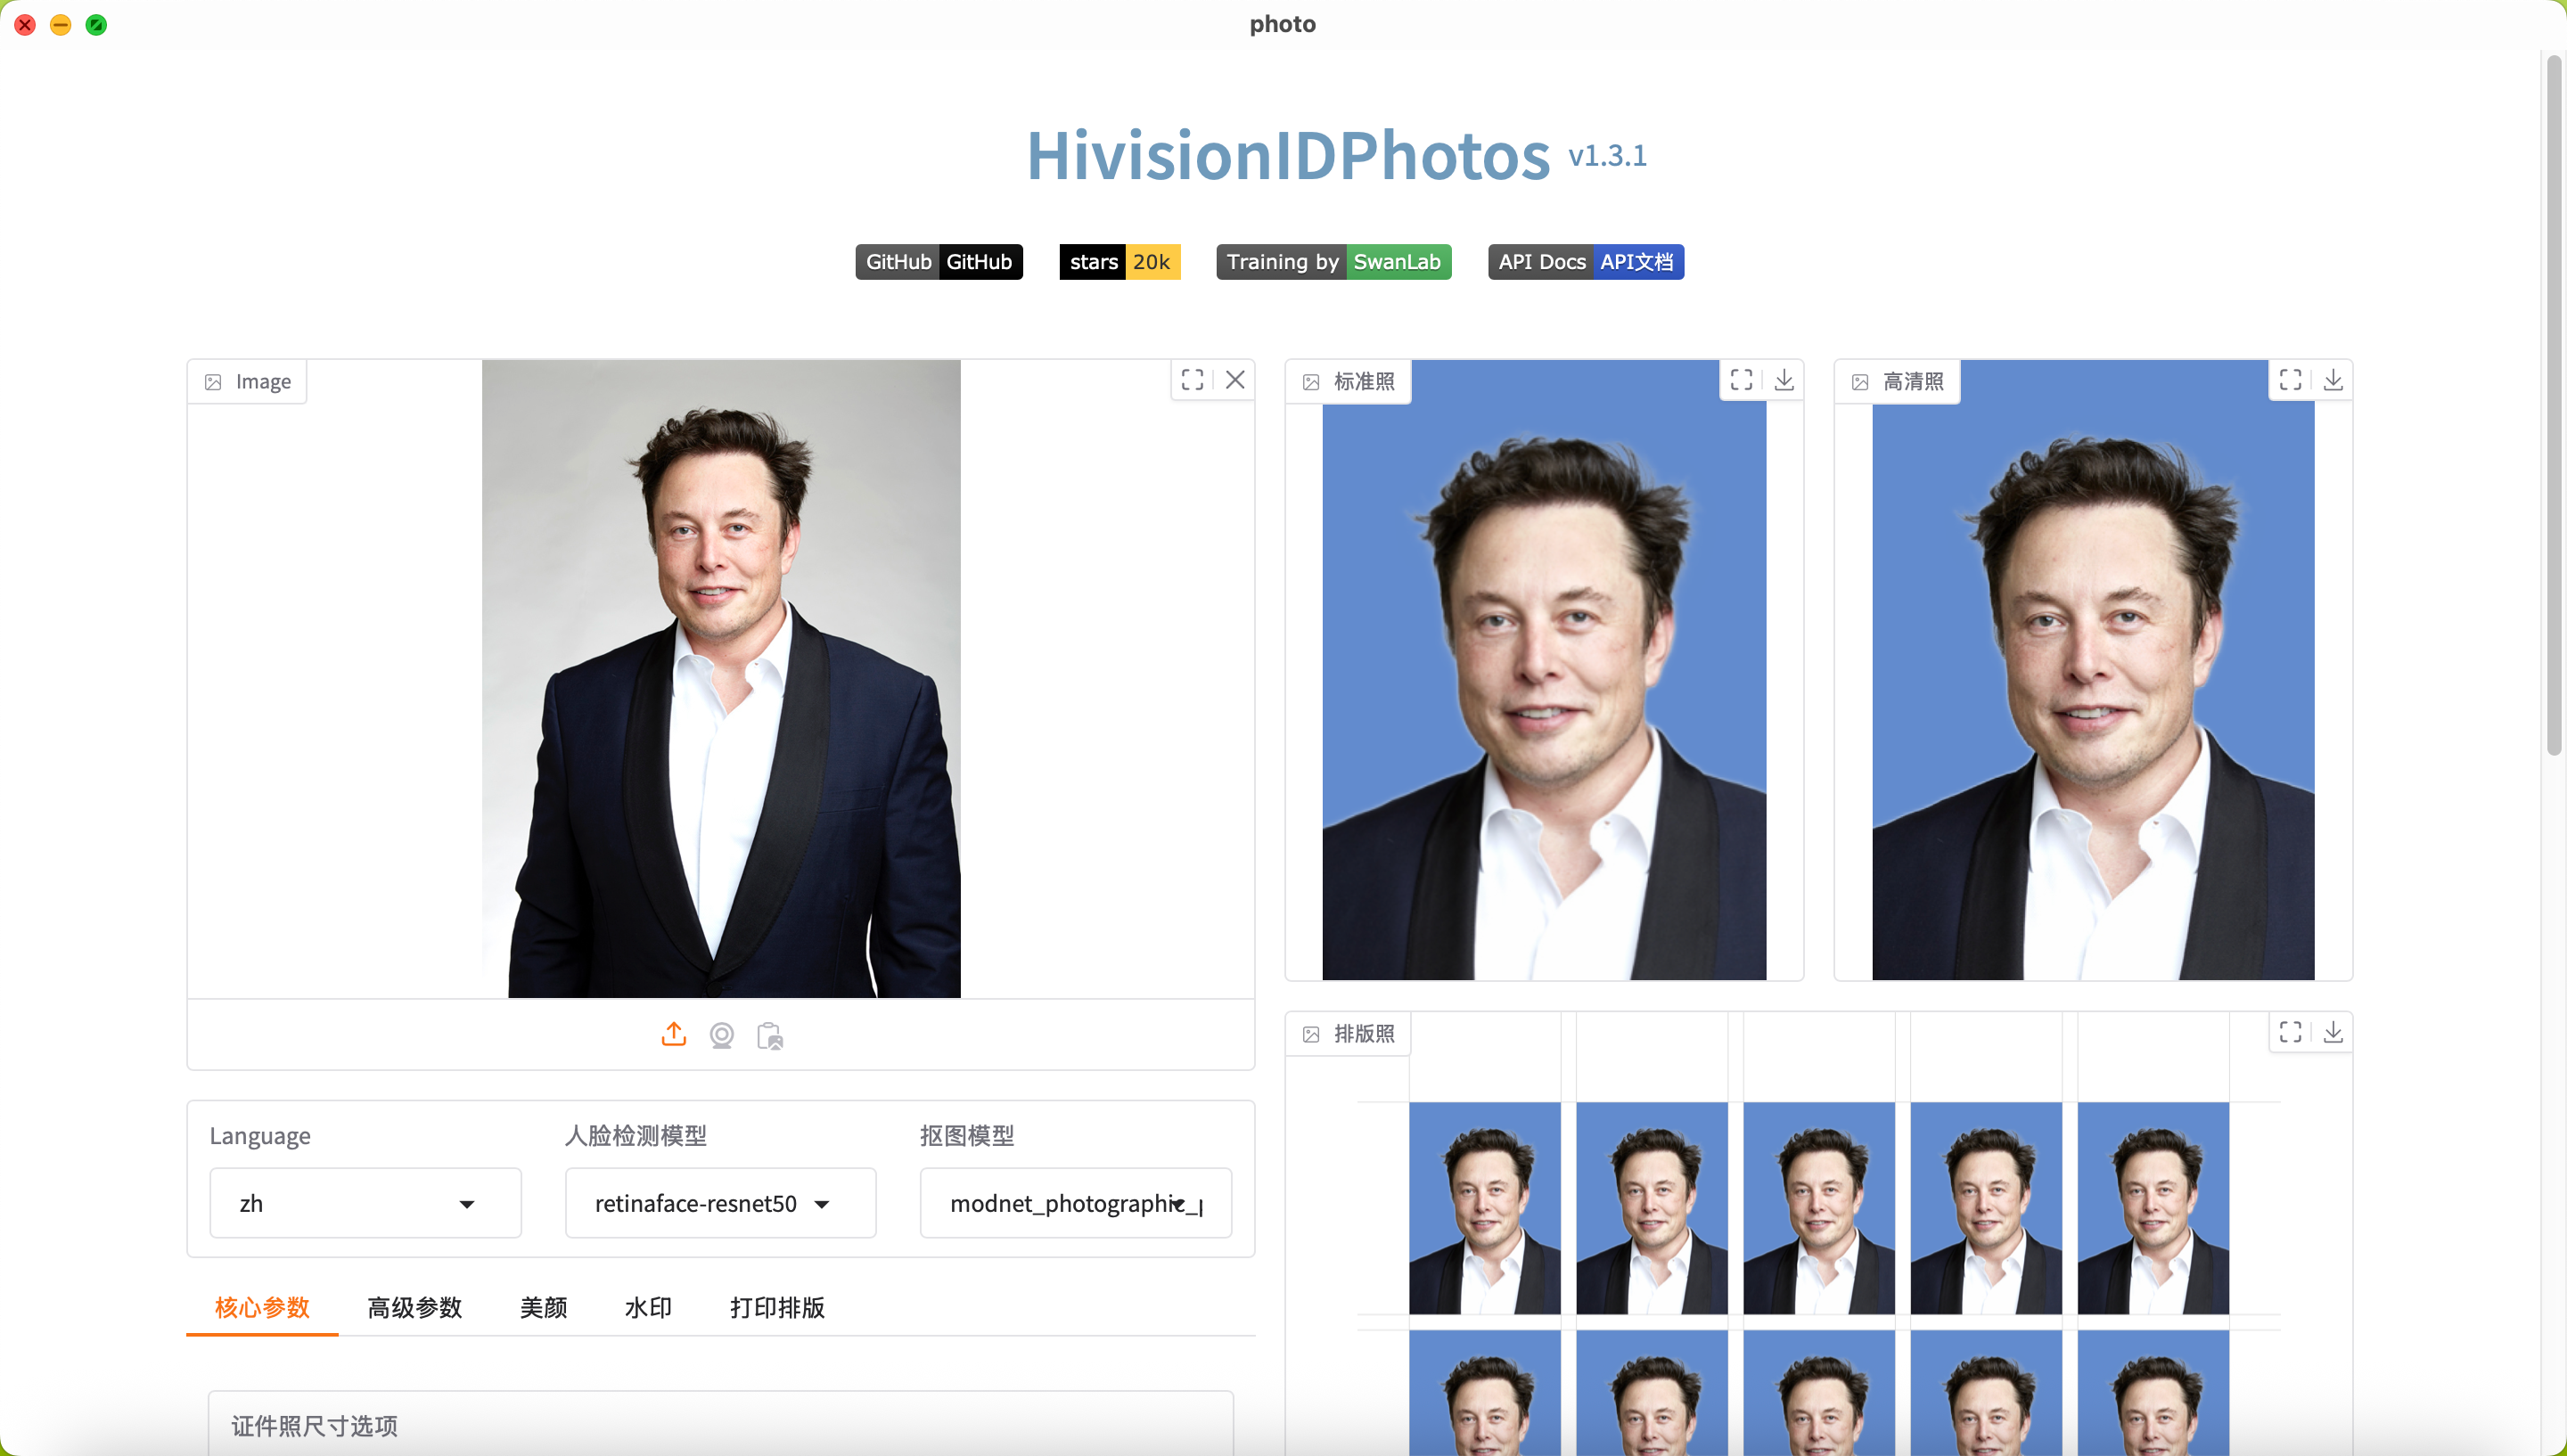View the 排版照 layout fullscreen
2567x1456 pixels.
[x=2290, y=1032]
